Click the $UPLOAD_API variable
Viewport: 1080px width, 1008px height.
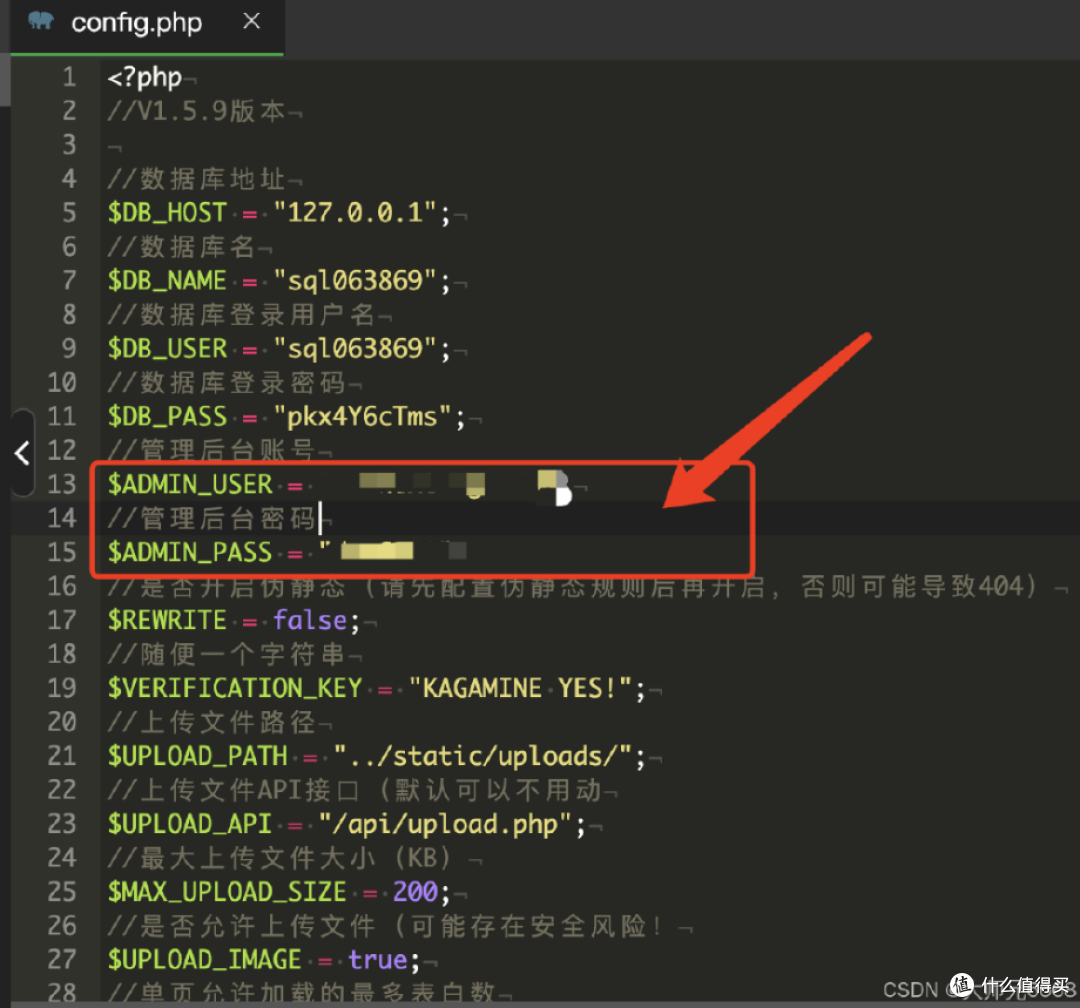tap(190, 825)
